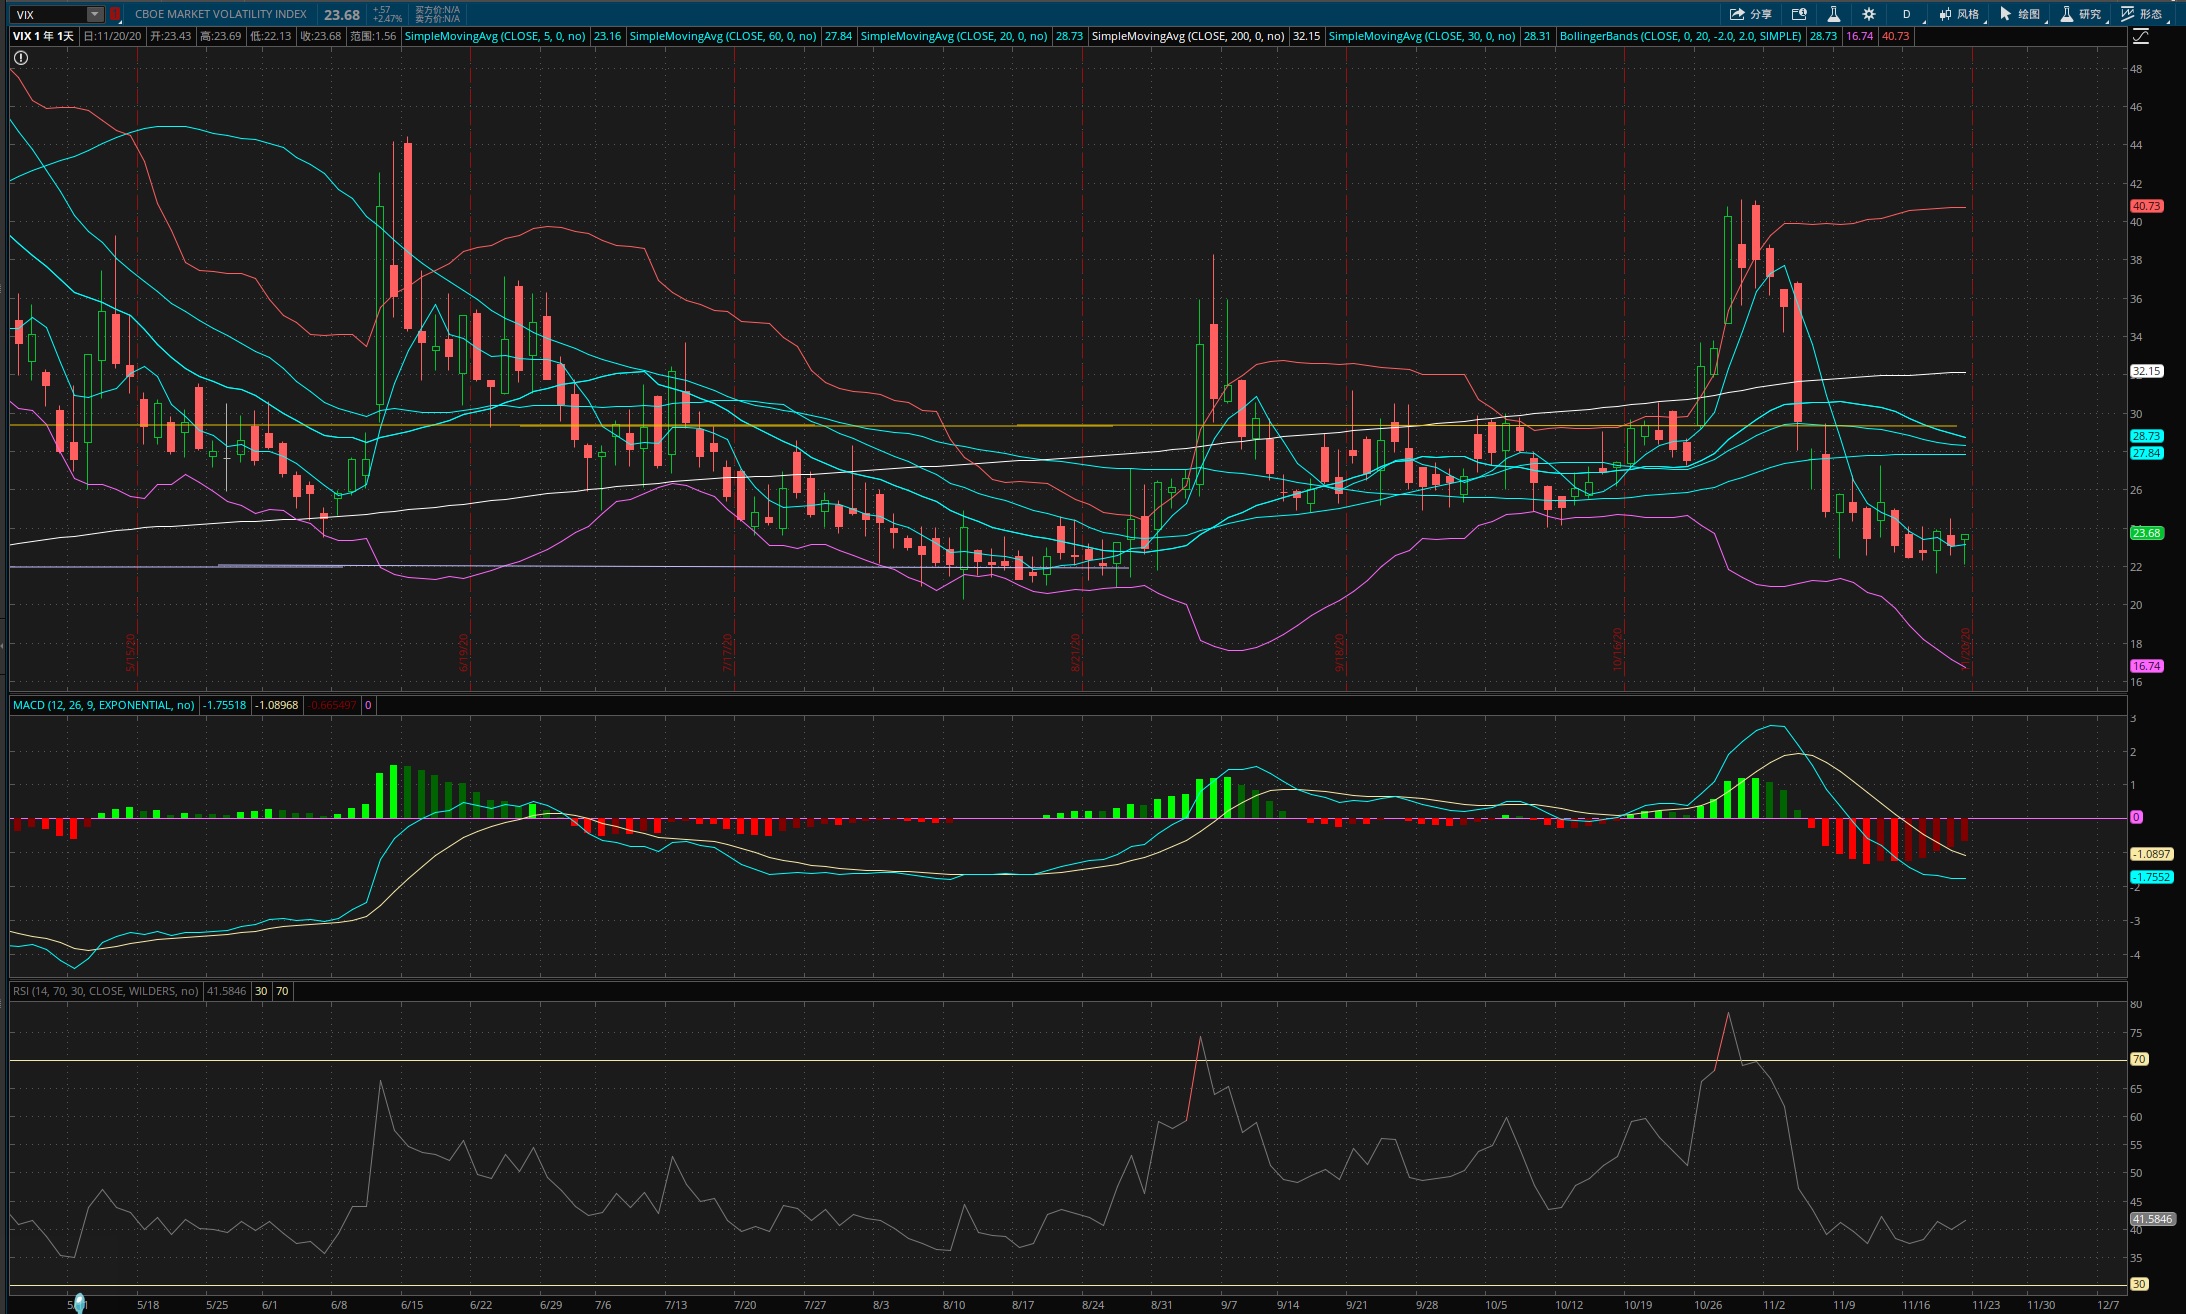Viewport: 2186px width, 1314px height.
Task: Click the 日:11/20/20 date readout
Action: coord(112,36)
